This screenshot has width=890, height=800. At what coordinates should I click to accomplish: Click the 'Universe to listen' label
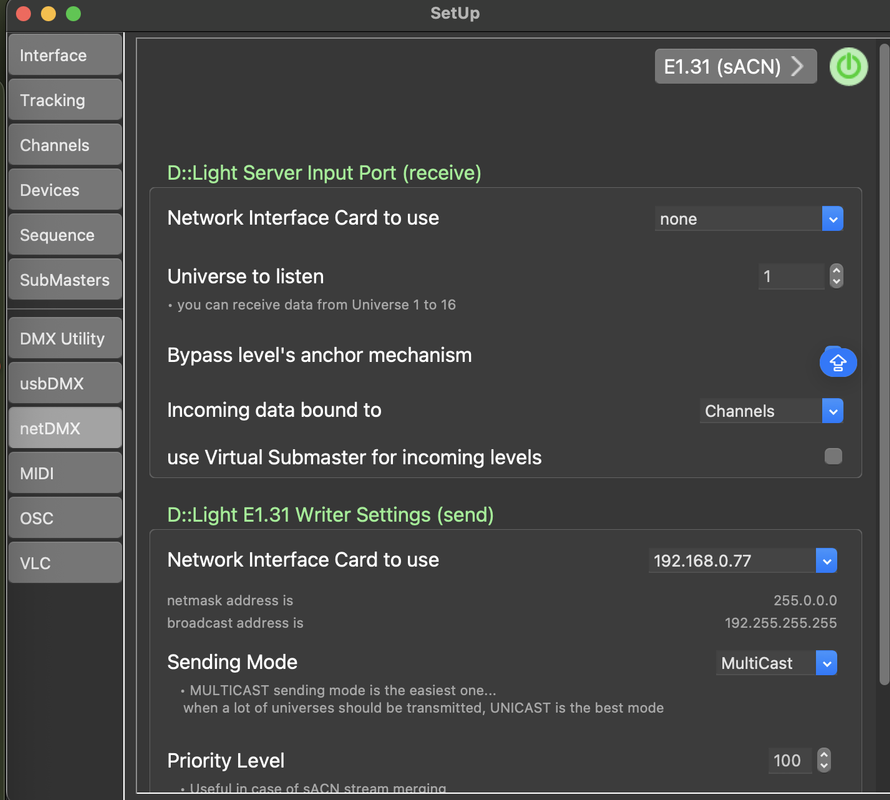tap(245, 277)
